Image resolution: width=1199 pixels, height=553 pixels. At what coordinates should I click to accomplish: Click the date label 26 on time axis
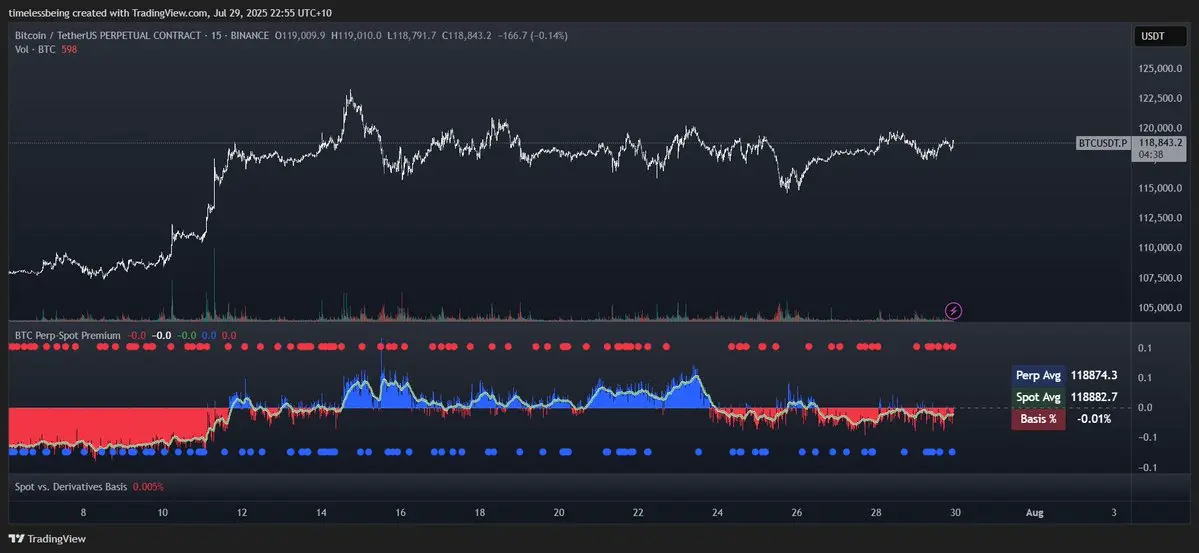coord(797,512)
